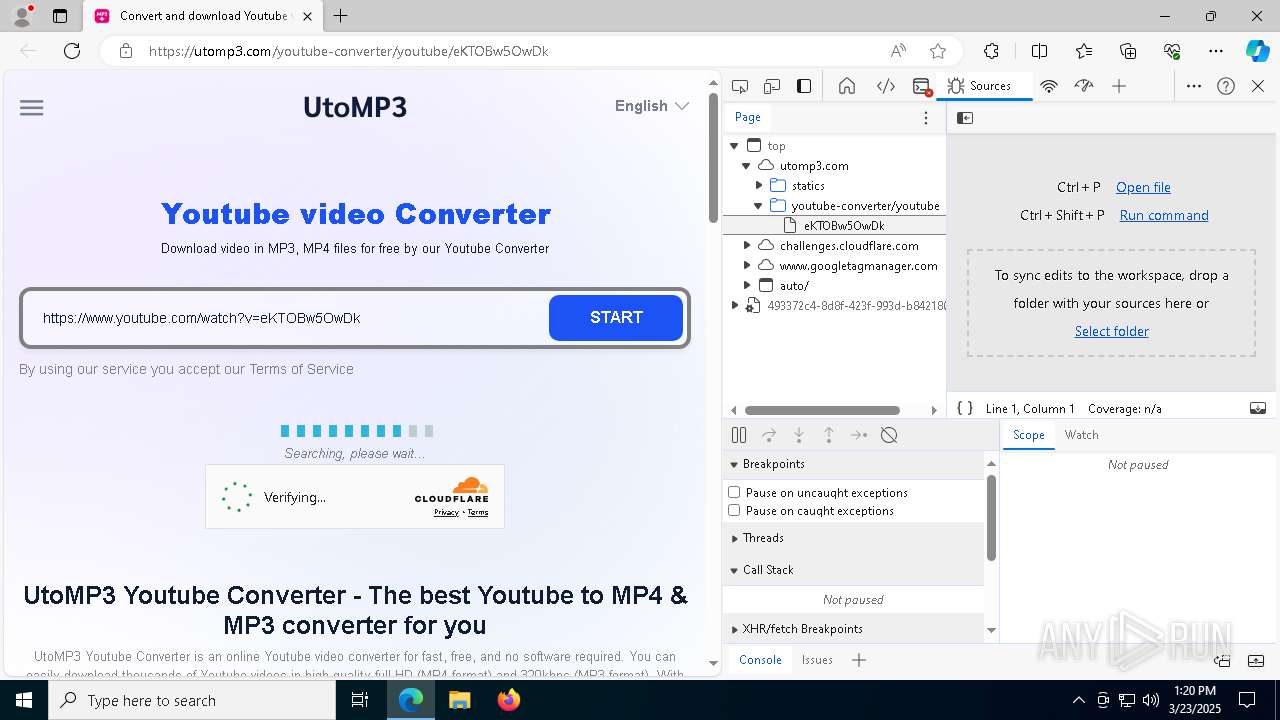
Task: Open Cloudflare Terms link
Action: coord(478,512)
